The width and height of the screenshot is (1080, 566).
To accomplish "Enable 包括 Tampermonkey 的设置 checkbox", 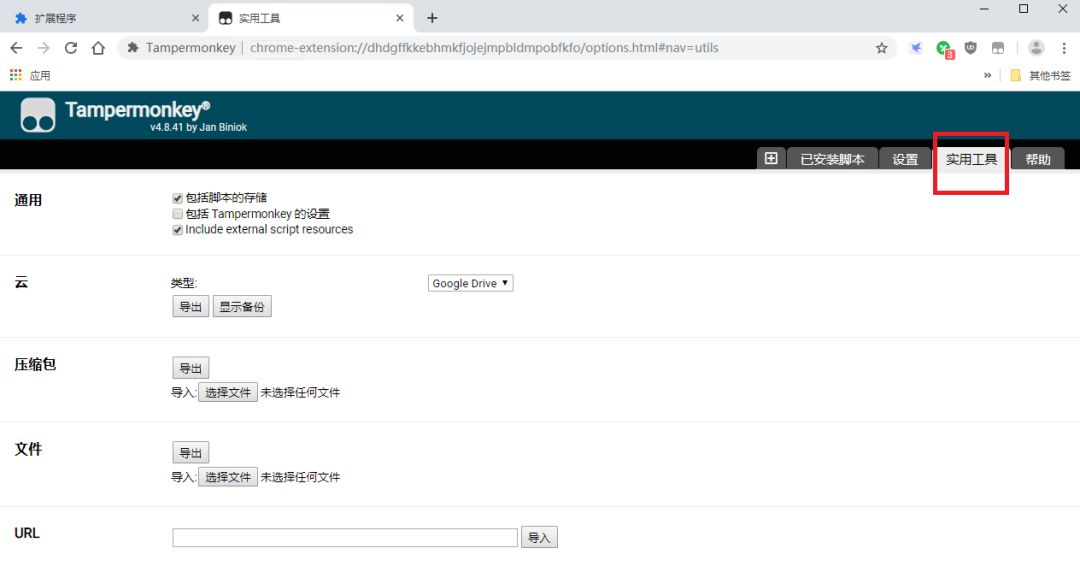I will pos(178,214).
